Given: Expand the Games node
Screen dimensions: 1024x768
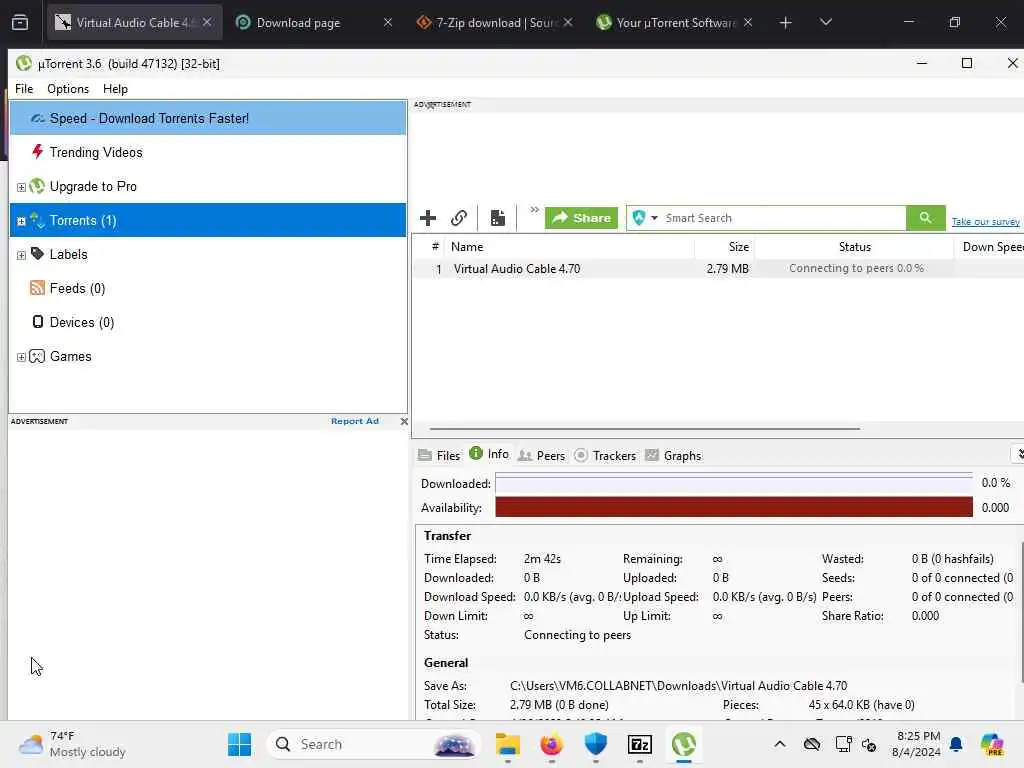Looking at the screenshot, I should (x=21, y=357).
